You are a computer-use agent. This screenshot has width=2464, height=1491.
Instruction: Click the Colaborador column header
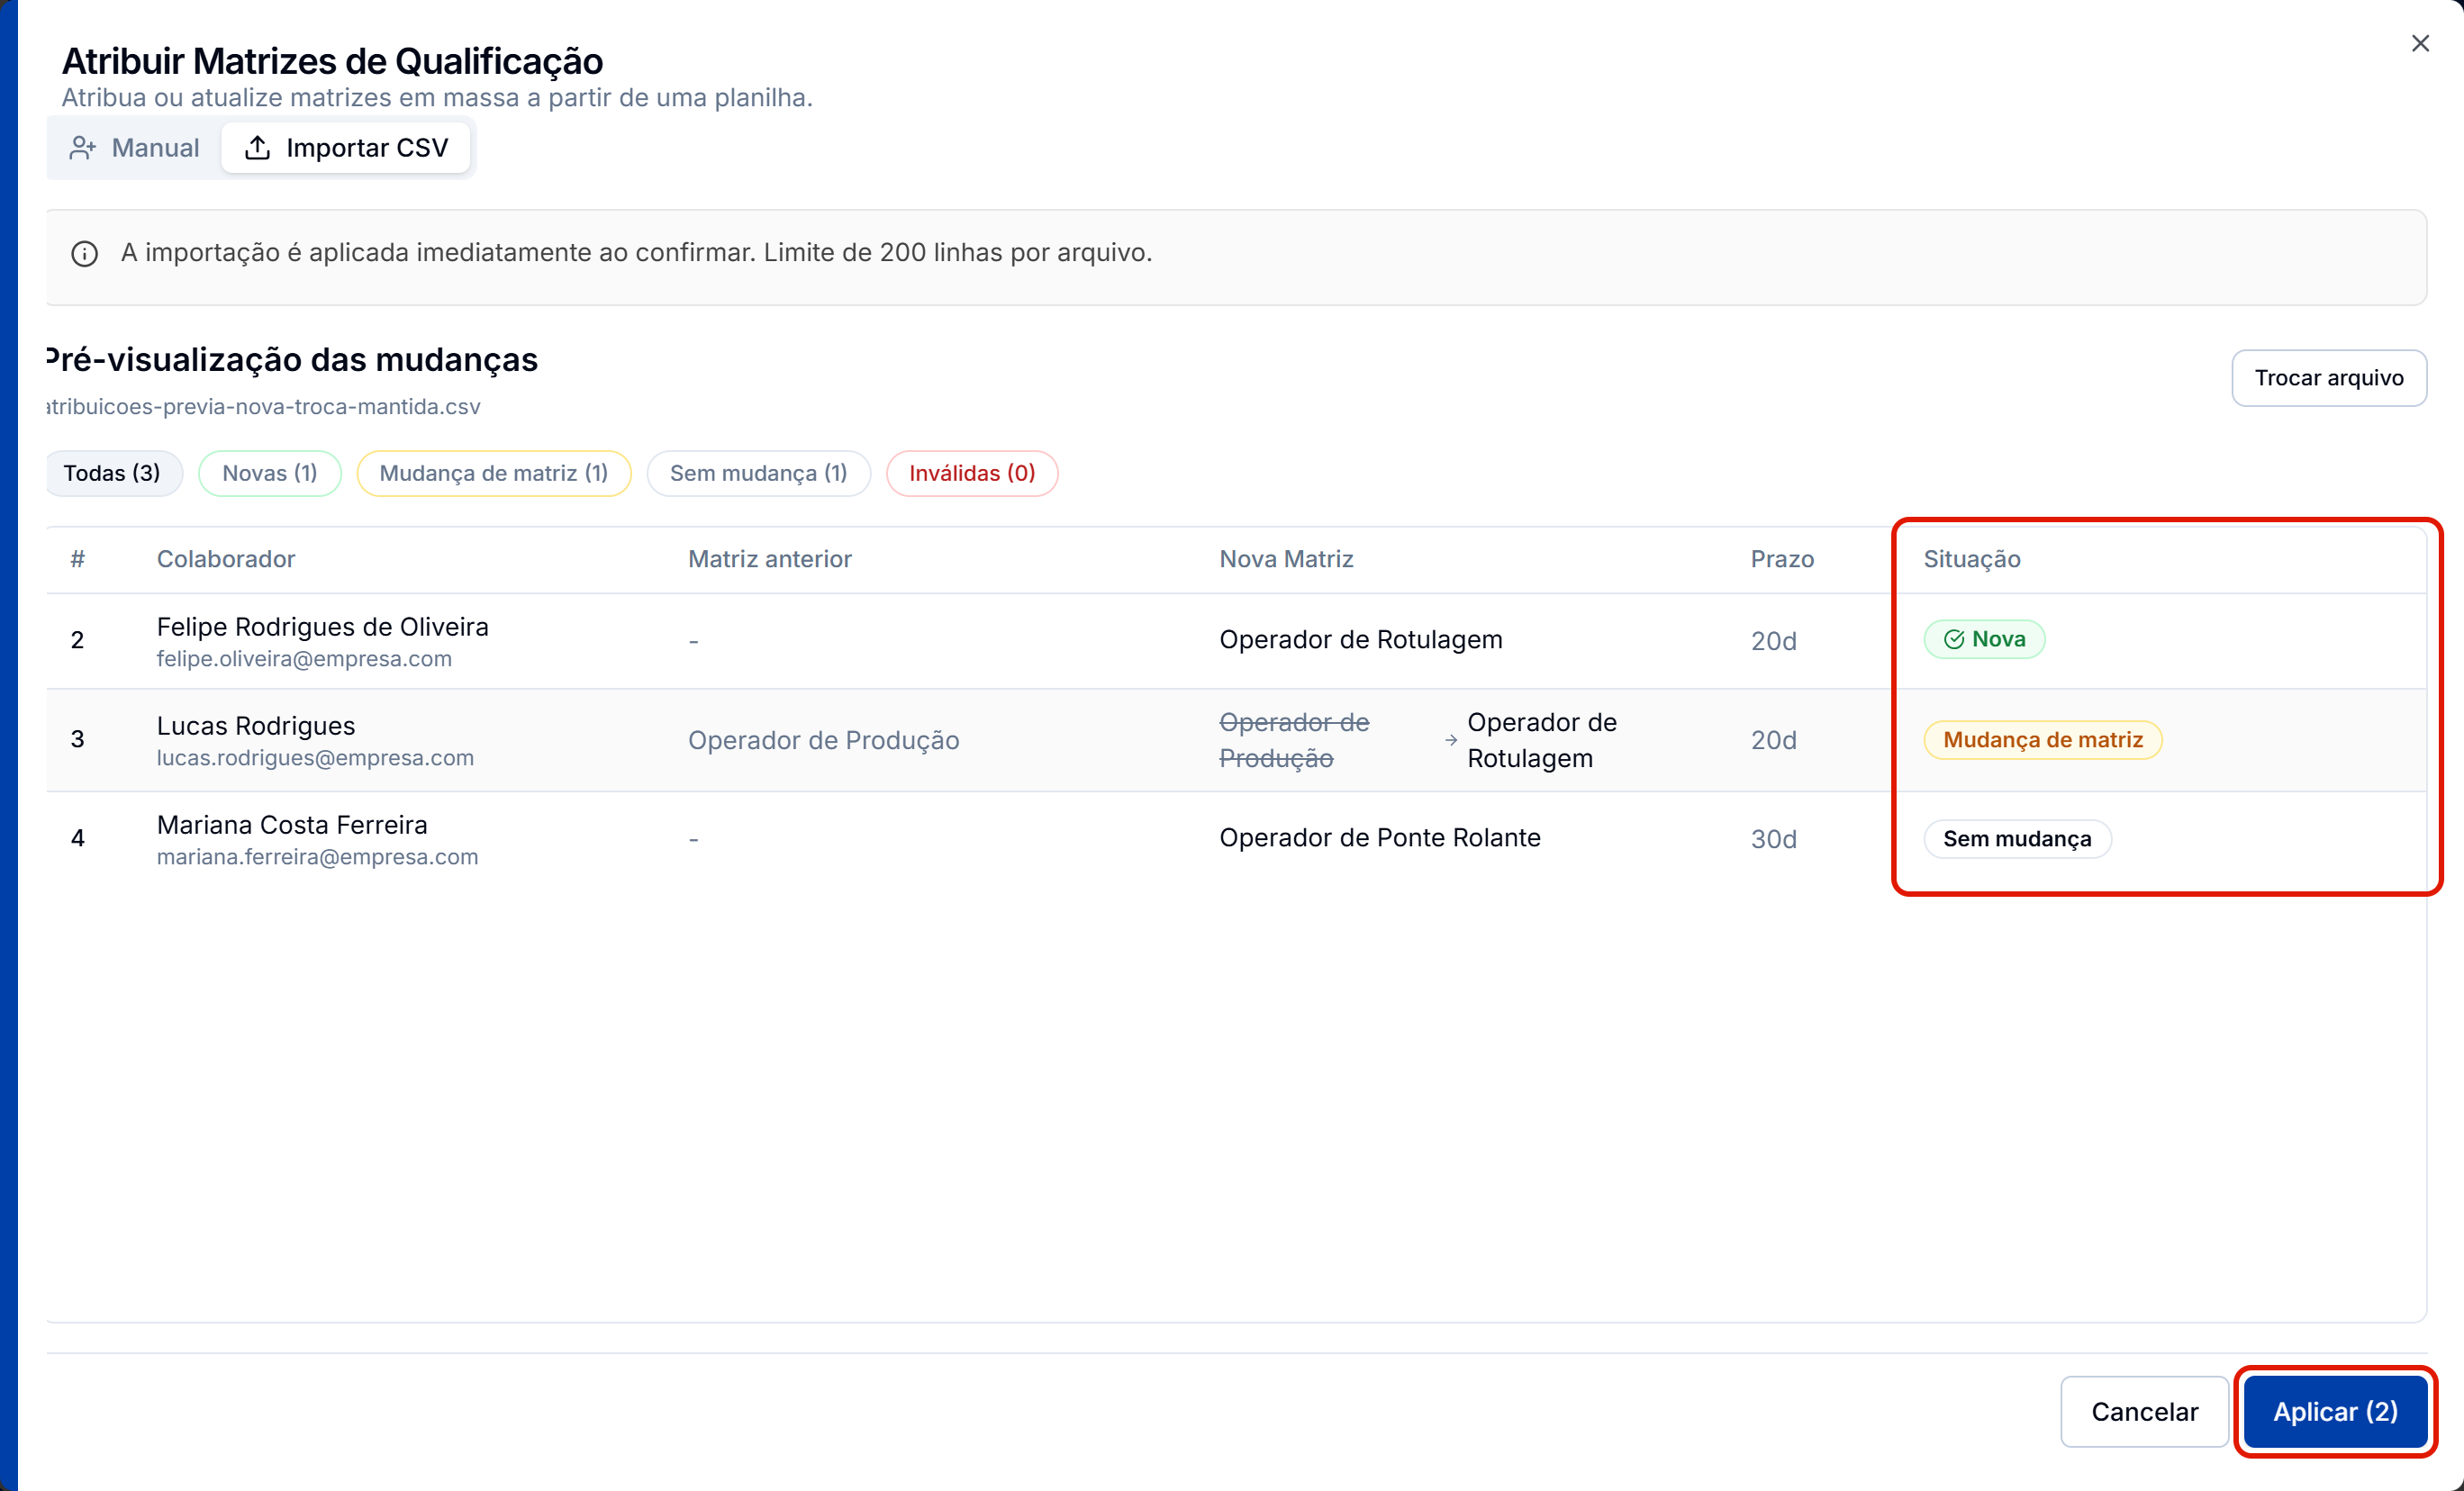tap(226, 559)
